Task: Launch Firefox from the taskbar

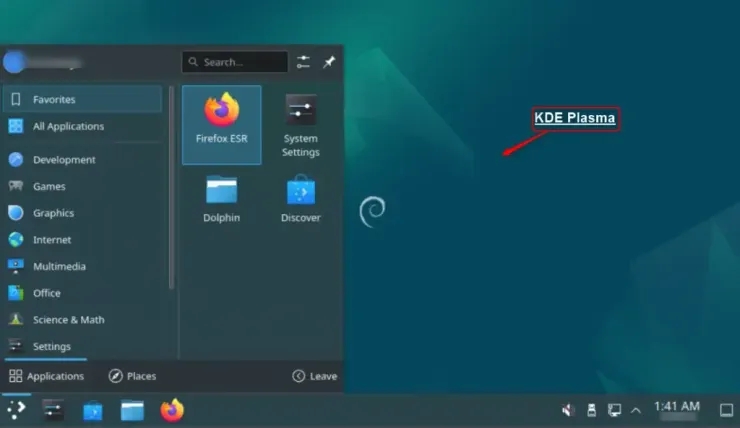Action: (172, 410)
